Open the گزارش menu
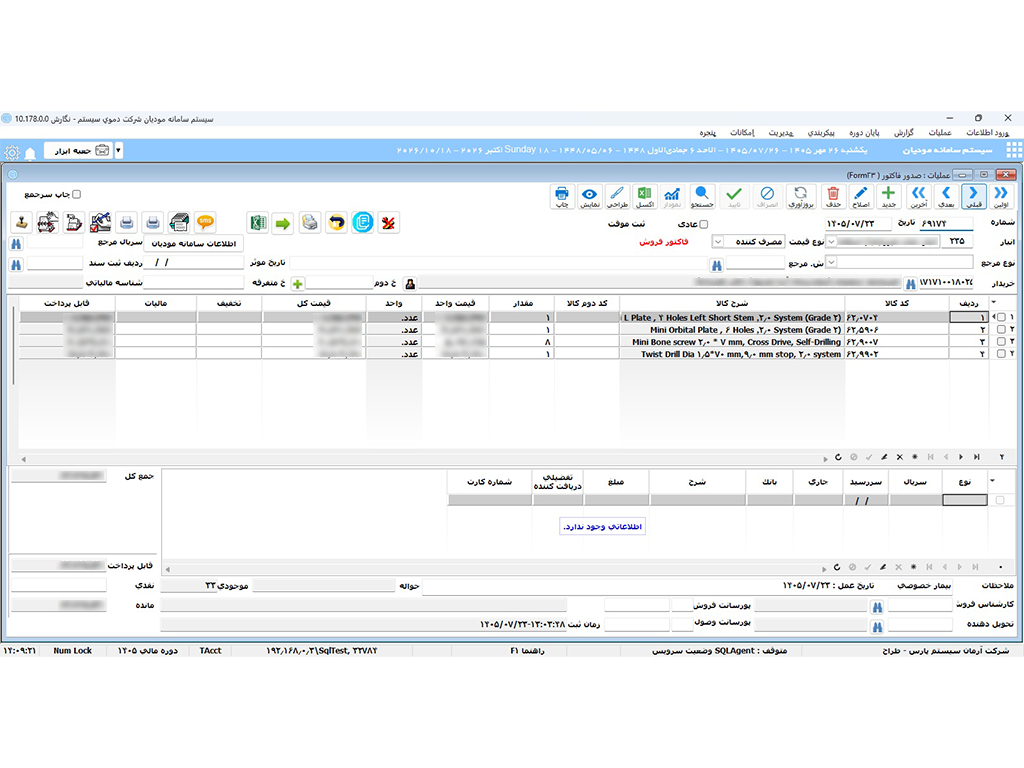The height and width of the screenshot is (768, 1024). [904, 133]
